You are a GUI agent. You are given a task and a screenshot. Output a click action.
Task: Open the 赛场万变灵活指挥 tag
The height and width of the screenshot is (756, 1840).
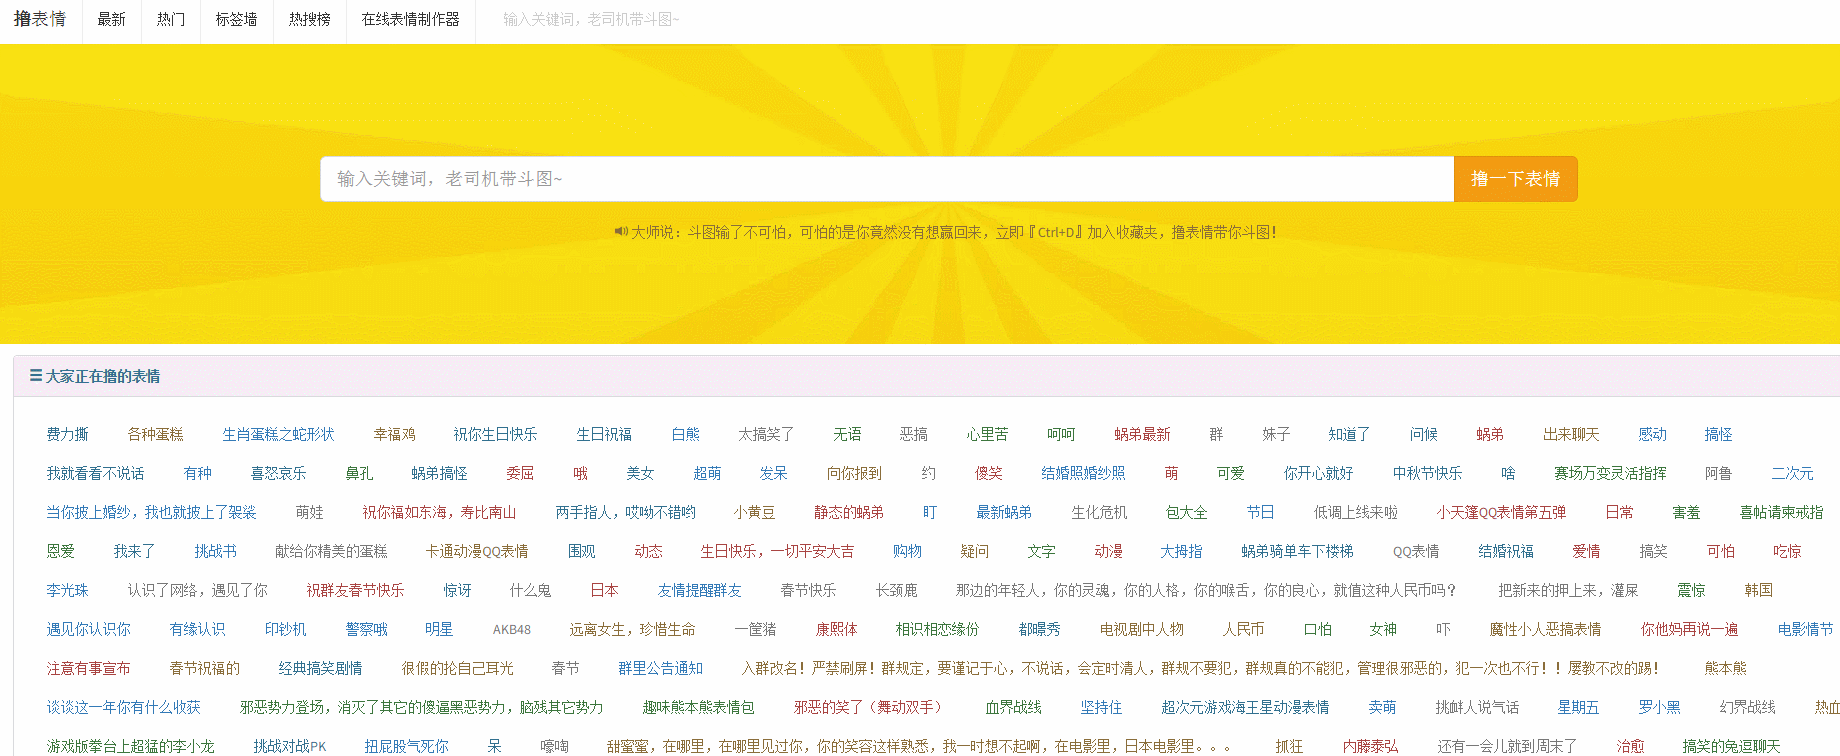(x=1610, y=473)
